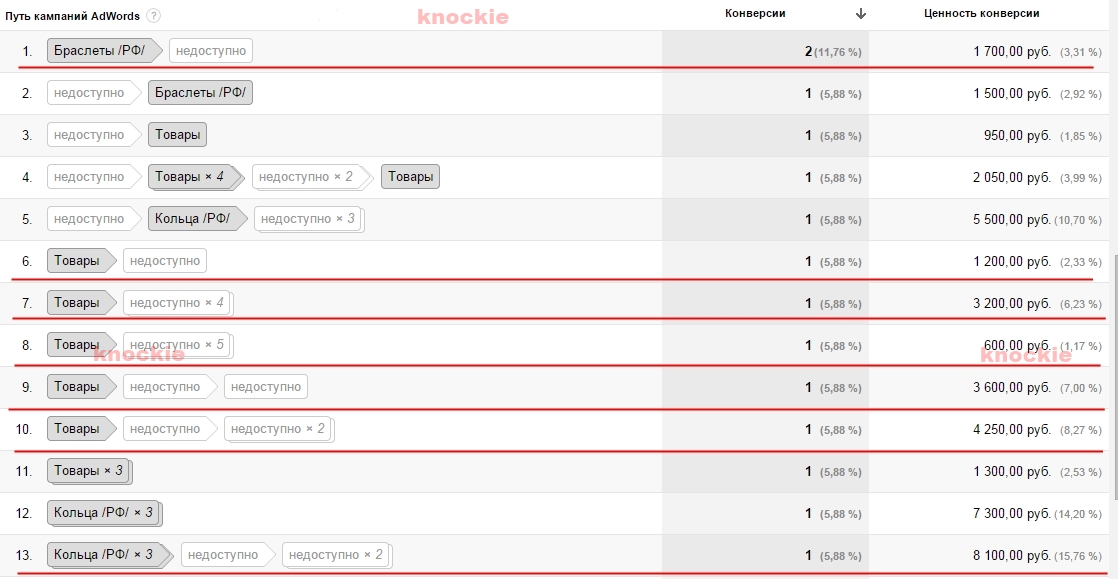
Task: Click the недоступно × 3 tag in row 5
Action: click(309, 219)
